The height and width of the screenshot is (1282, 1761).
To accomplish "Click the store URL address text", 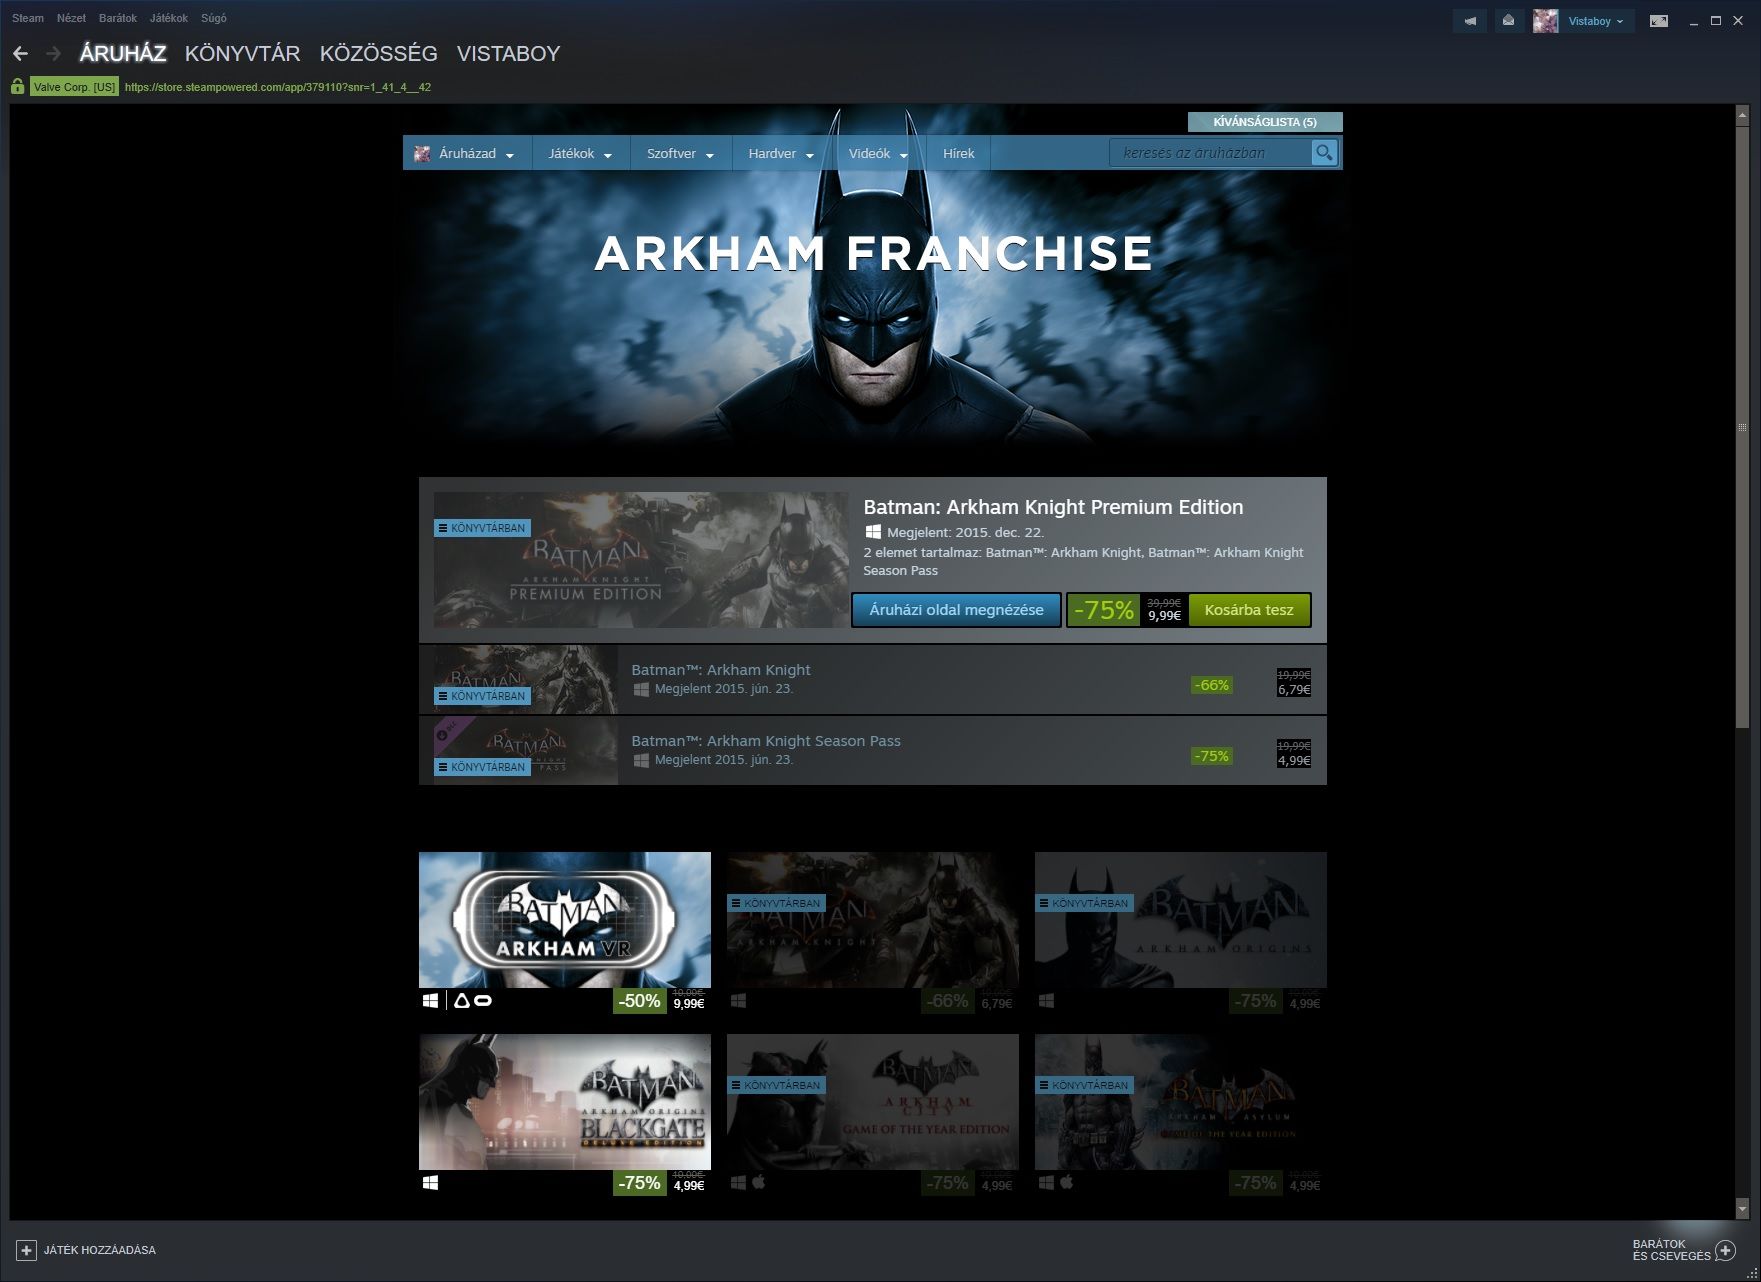I will coord(278,87).
